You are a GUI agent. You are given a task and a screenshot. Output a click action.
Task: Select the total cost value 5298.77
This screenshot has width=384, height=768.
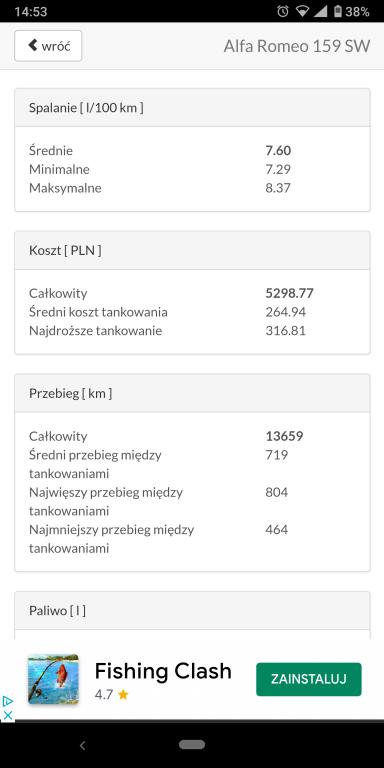pyautogui.click(x=289, y=293)
